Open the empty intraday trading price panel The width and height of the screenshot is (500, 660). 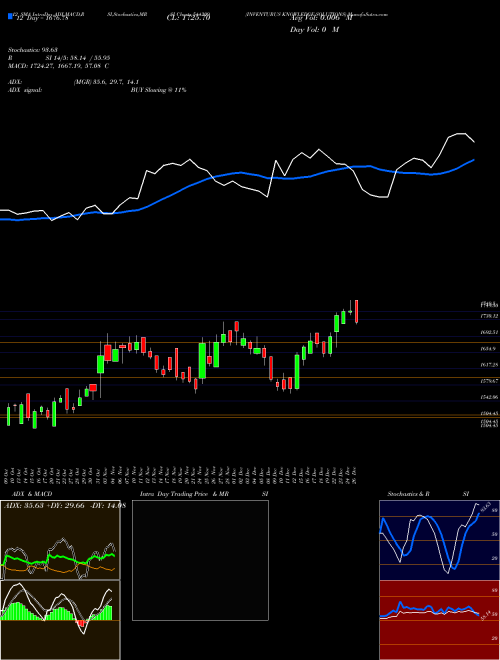(200, 560)
